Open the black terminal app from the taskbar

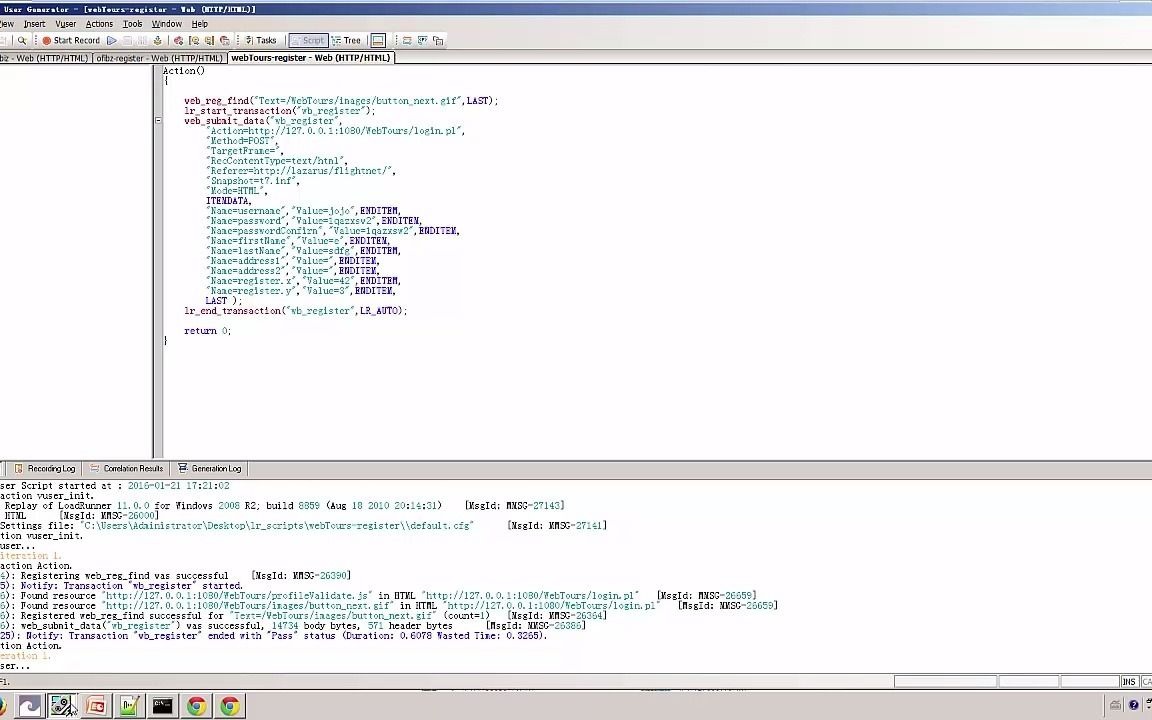[162, 706]
